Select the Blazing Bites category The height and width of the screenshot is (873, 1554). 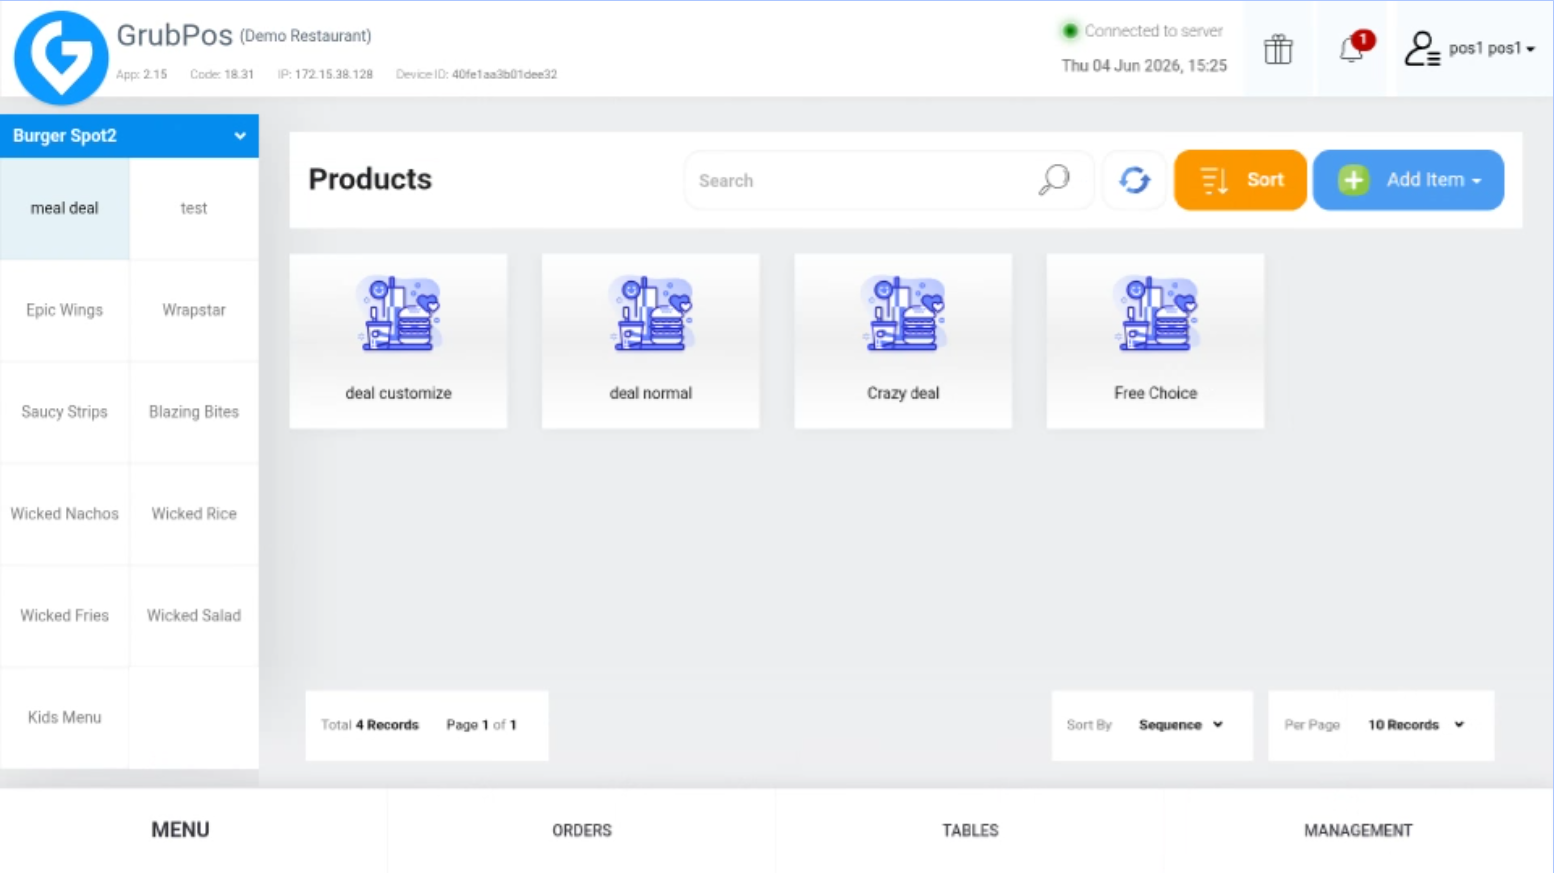point(194,412)
